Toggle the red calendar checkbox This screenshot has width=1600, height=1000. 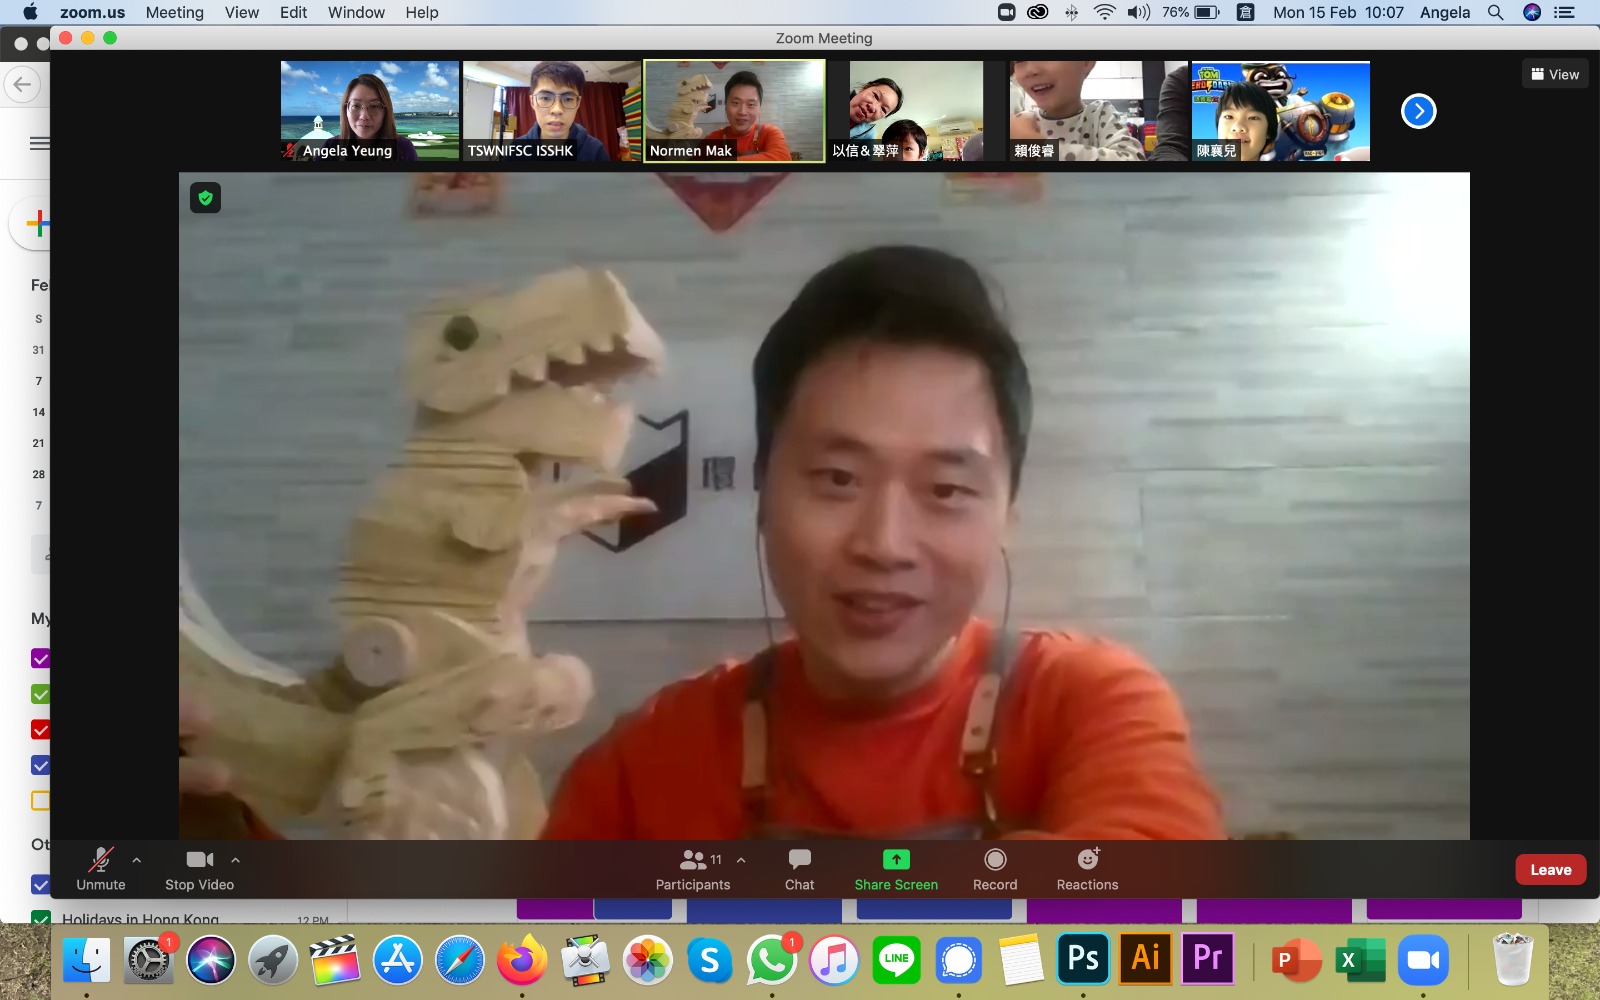coord(41,730)
